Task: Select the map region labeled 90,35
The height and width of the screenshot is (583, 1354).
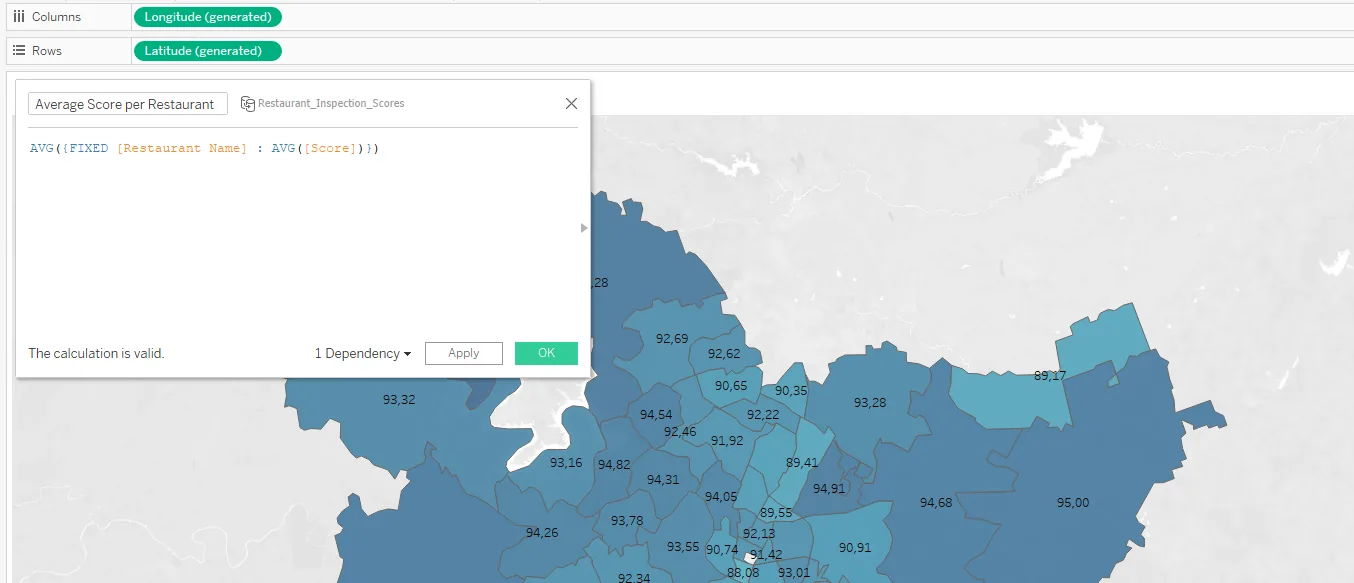Action: 791,391
